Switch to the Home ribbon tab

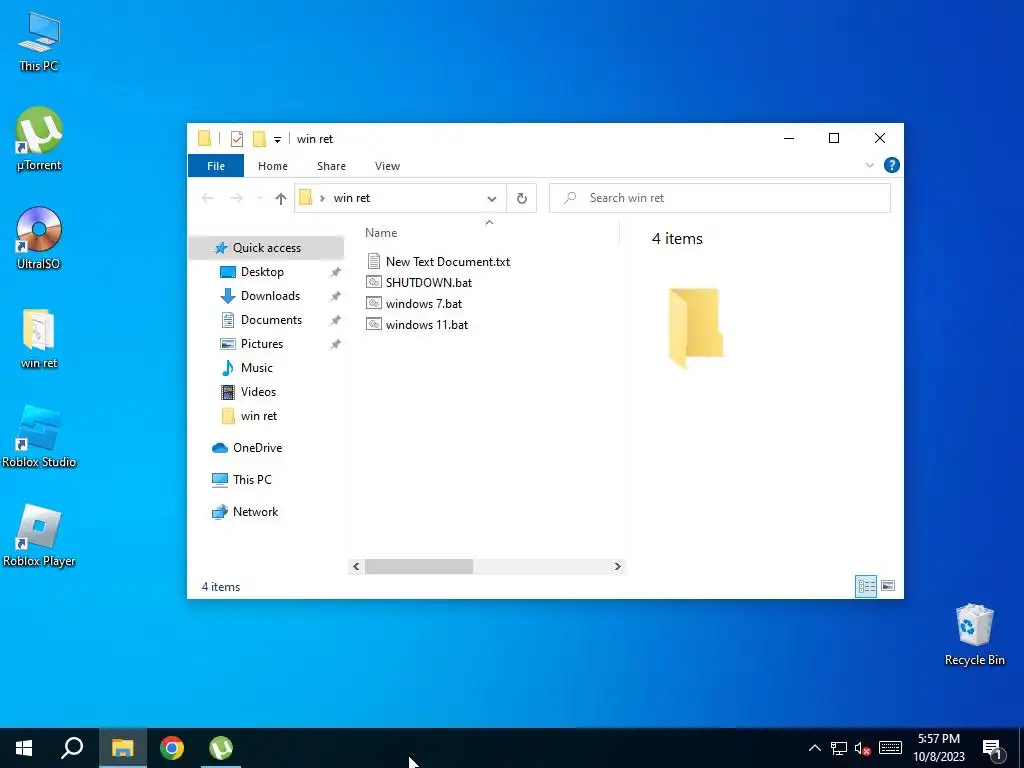pyautogui.click(x=272, y=166)
